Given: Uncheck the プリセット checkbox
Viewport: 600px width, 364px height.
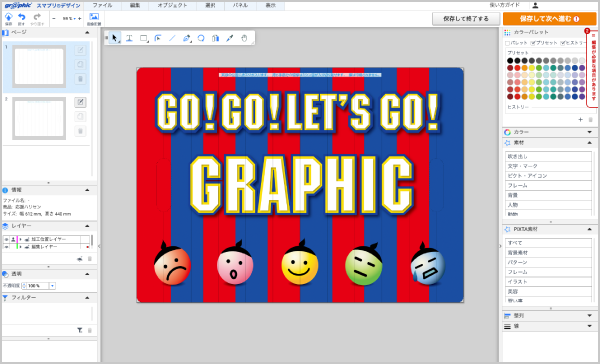Looking at the screenshot, I should tap(533, 43).
